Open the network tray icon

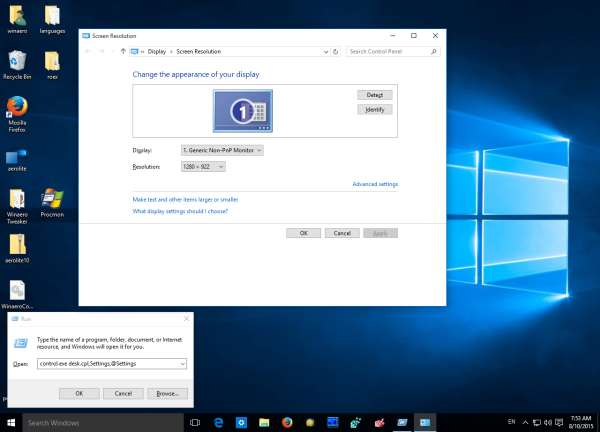[x=537, y=422]
